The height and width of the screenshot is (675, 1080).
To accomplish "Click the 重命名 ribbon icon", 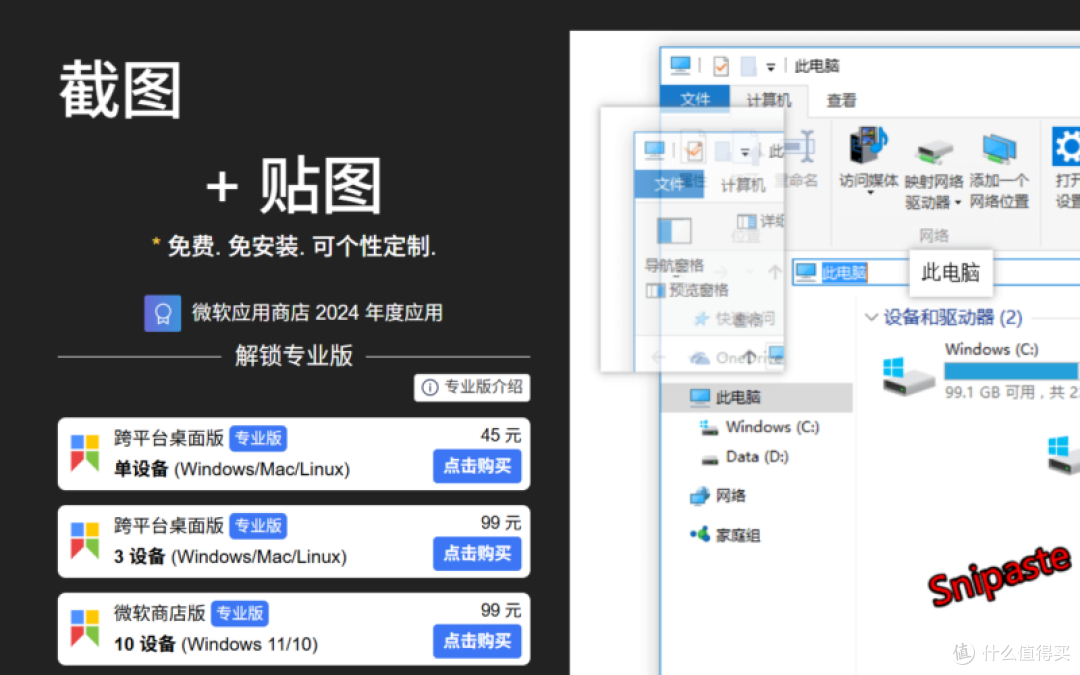I will (800, 145).
